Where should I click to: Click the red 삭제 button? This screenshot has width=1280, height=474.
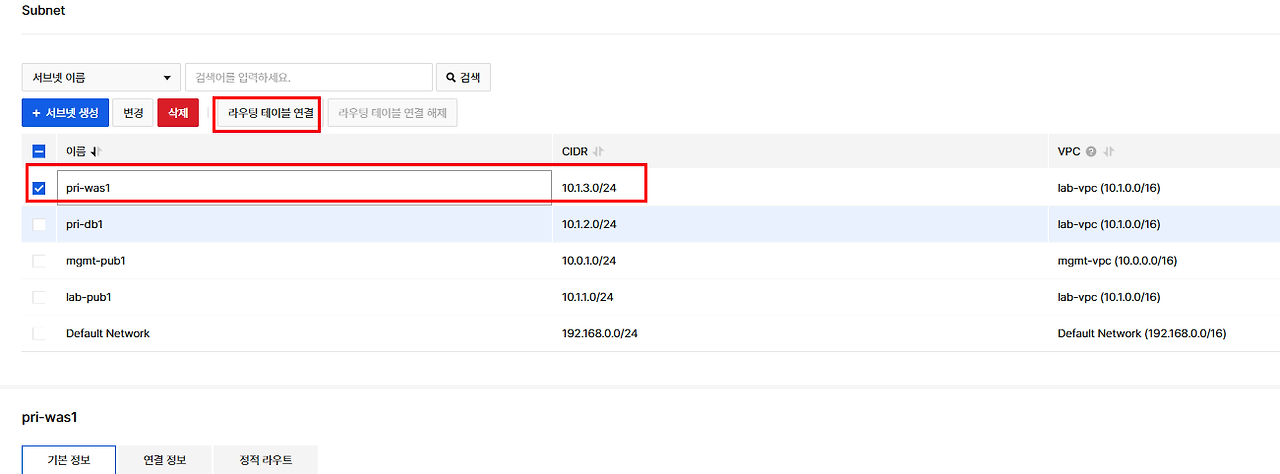(x=178, y=113)
